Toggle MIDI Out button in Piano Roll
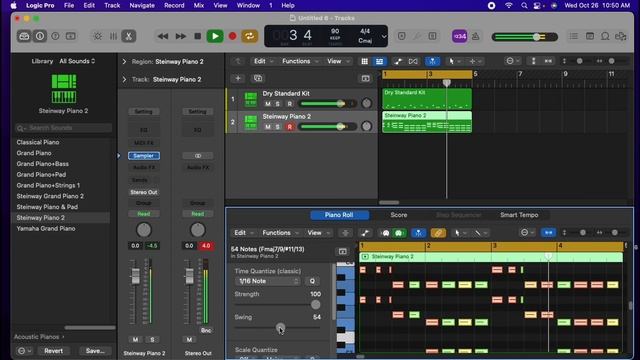640x360 pixels. (x=399, y=233)
